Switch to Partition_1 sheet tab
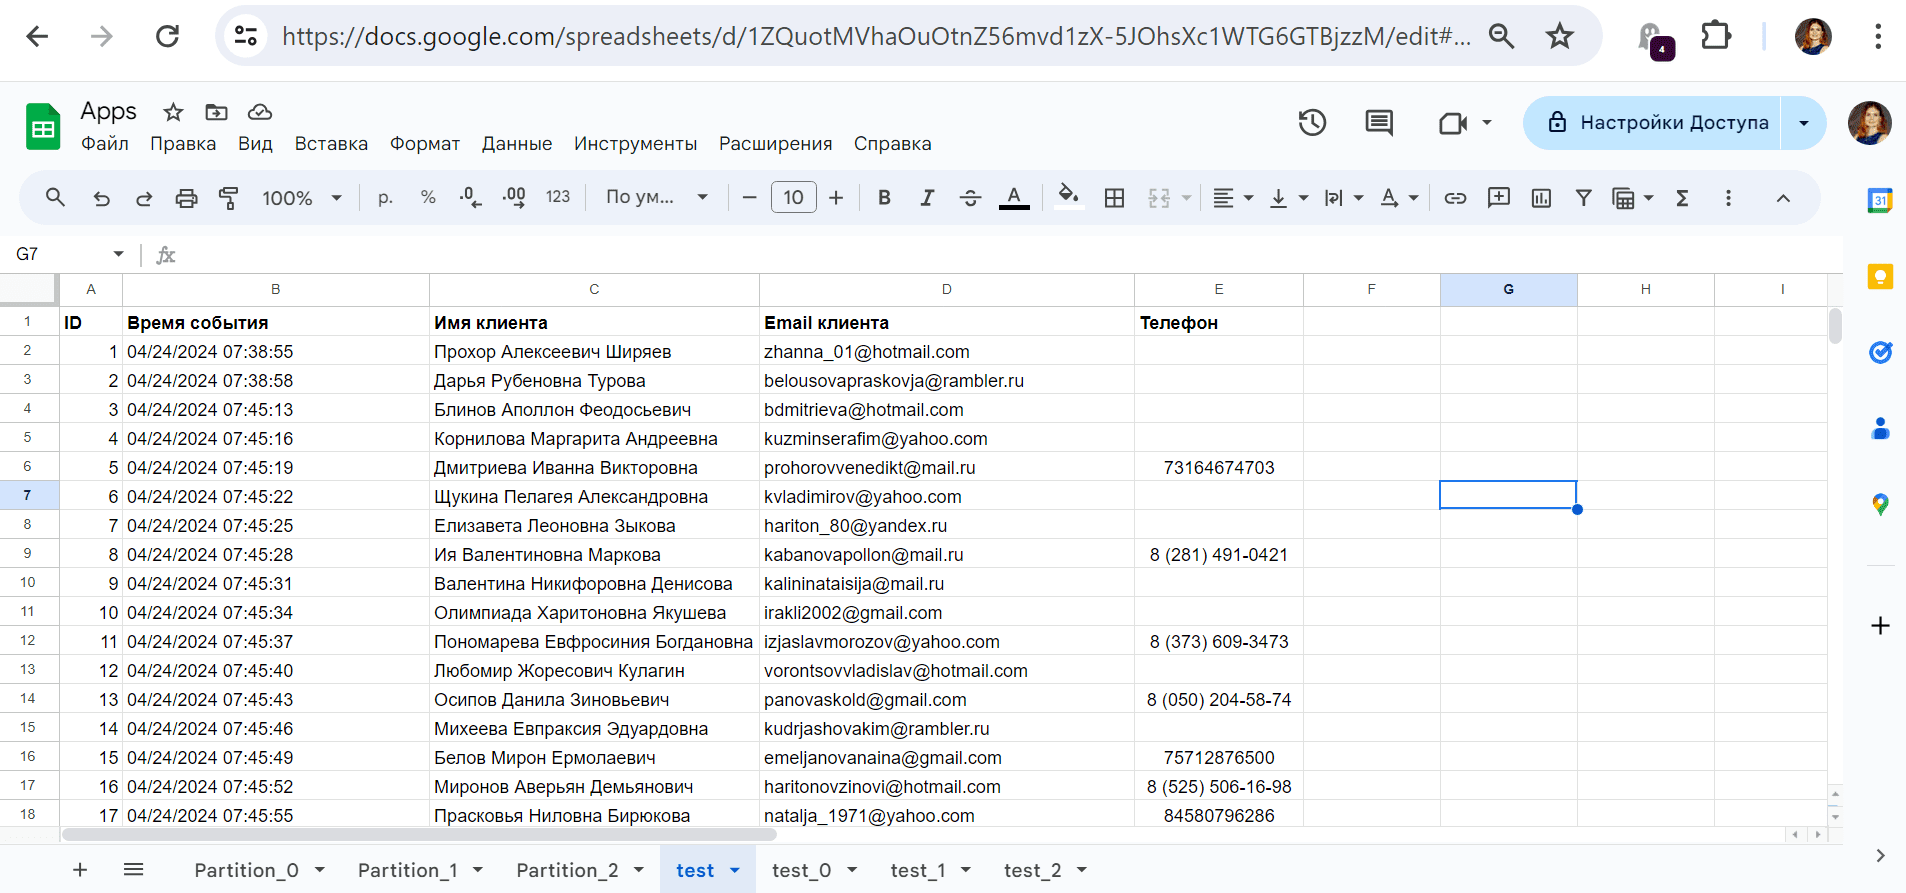The width and height of the screenshot is (1906, 893). [x=407, y=870]
